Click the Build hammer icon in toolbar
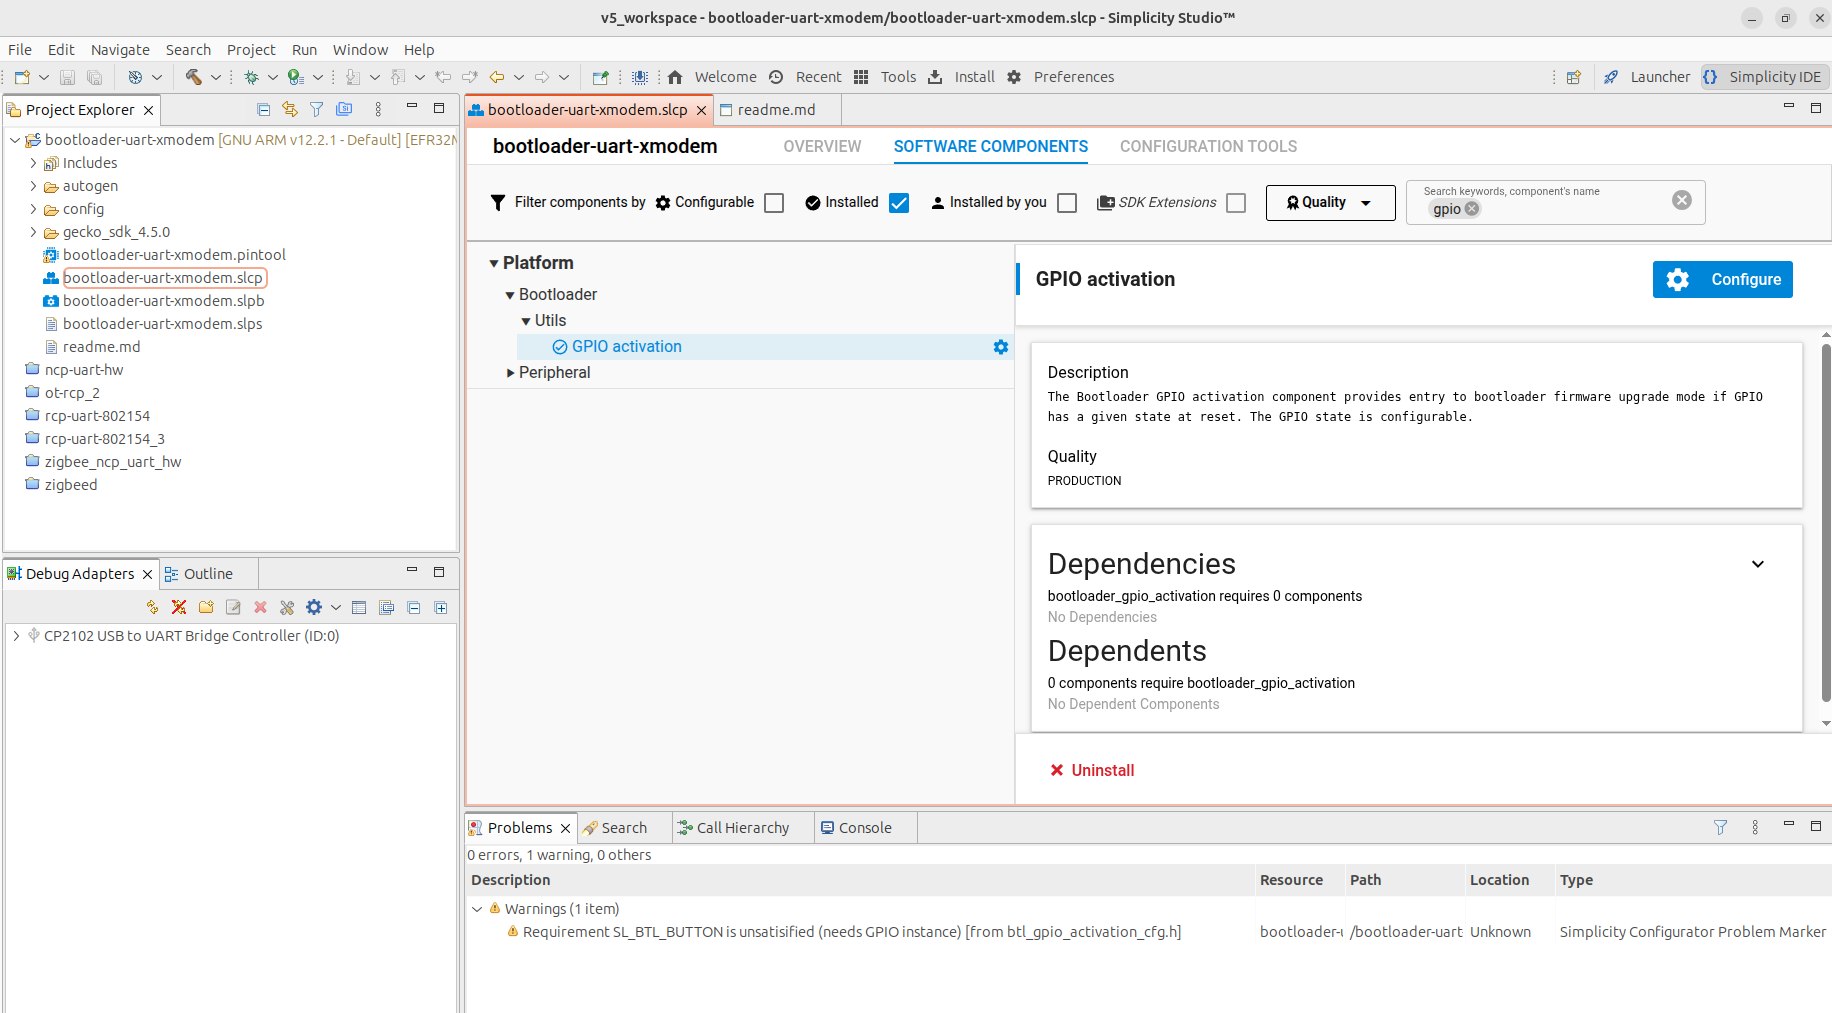 pyautogui.click(x=193, y=77)
